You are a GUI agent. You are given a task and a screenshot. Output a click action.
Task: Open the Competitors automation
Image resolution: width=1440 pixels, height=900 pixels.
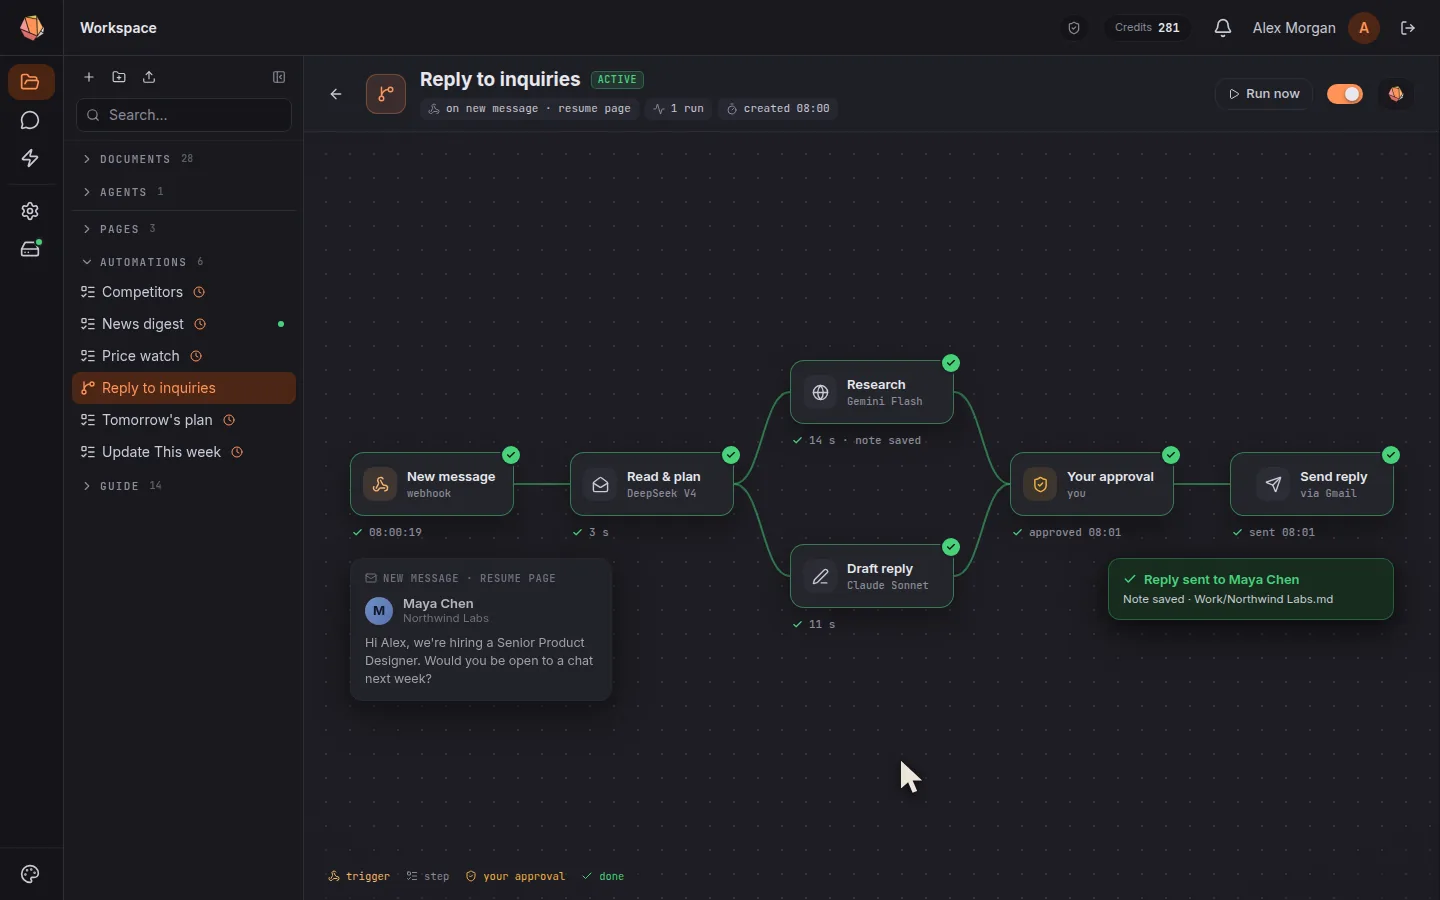pos(184,292)
